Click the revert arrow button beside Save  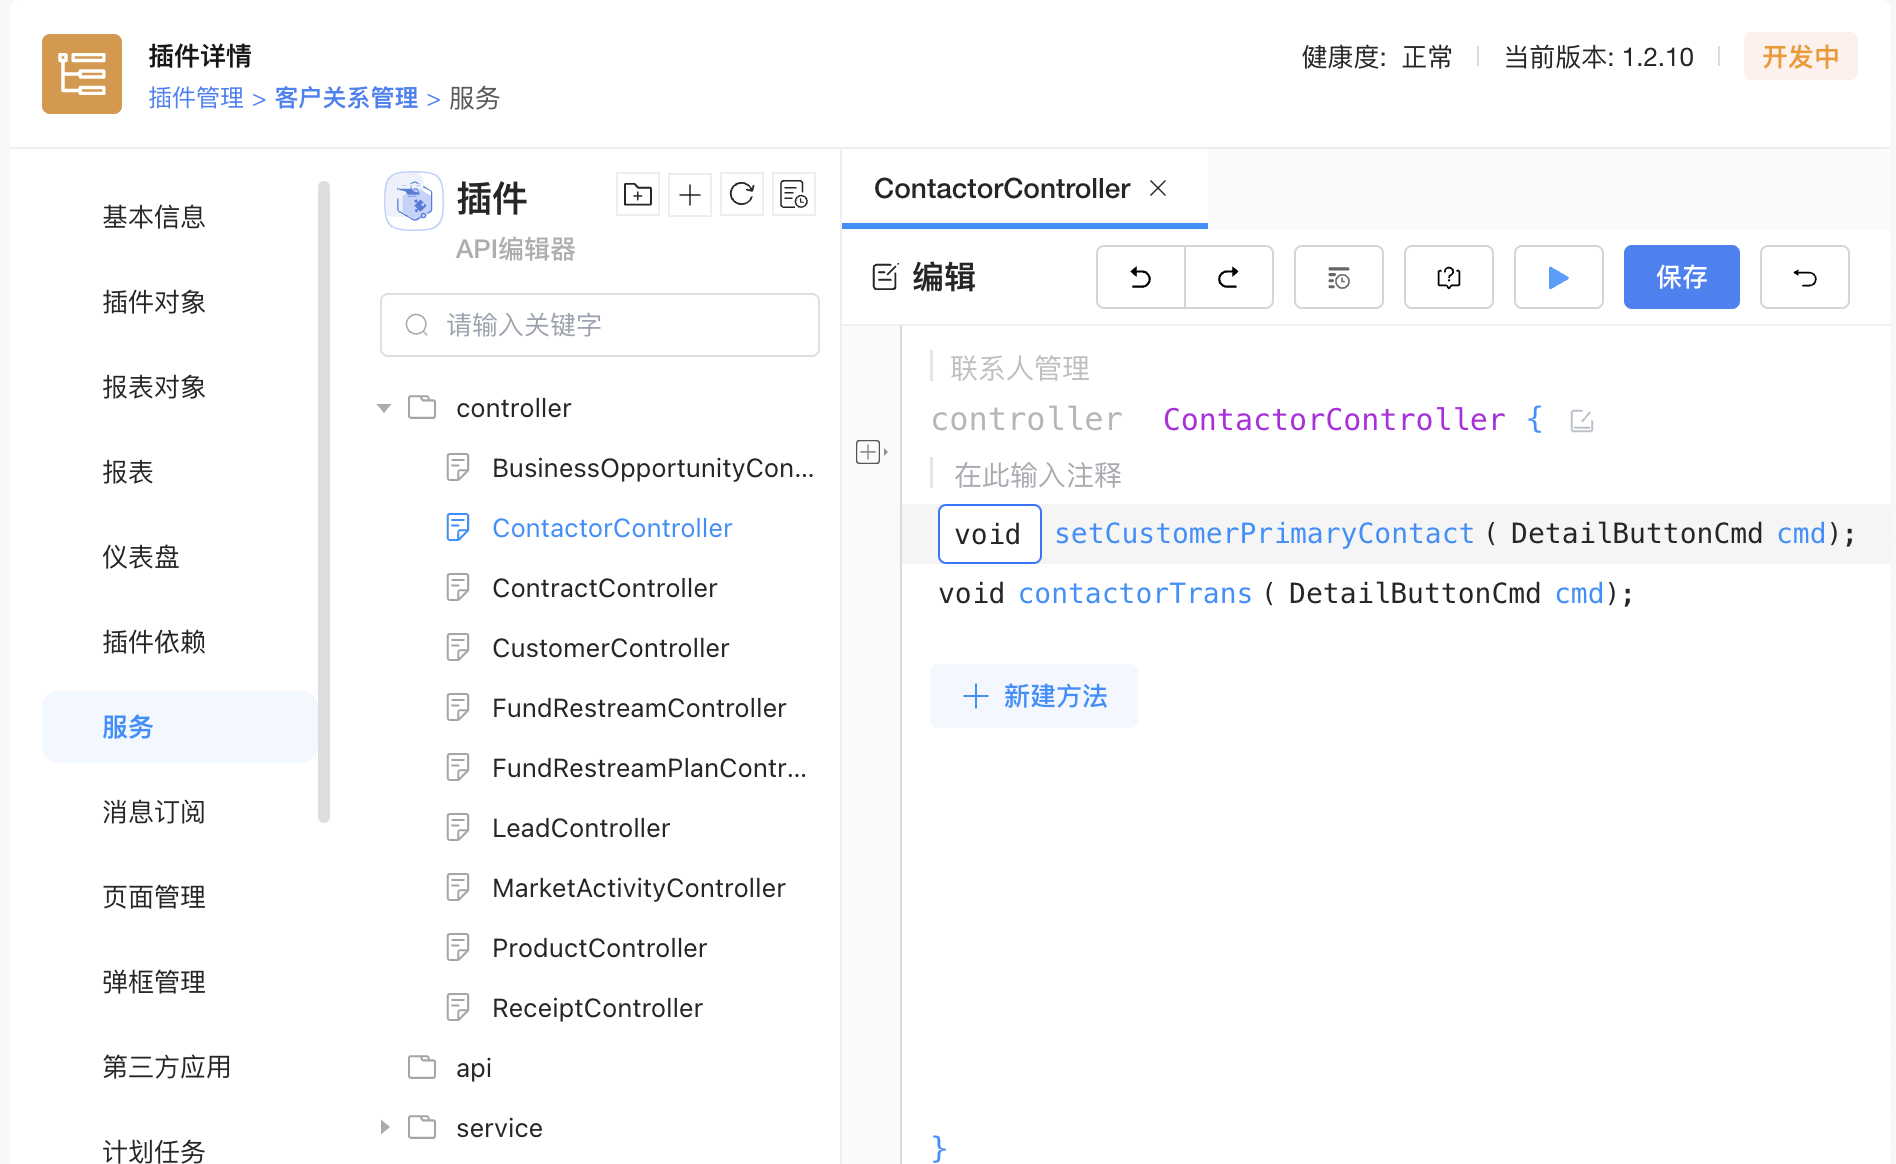[x=1804, y=277]
